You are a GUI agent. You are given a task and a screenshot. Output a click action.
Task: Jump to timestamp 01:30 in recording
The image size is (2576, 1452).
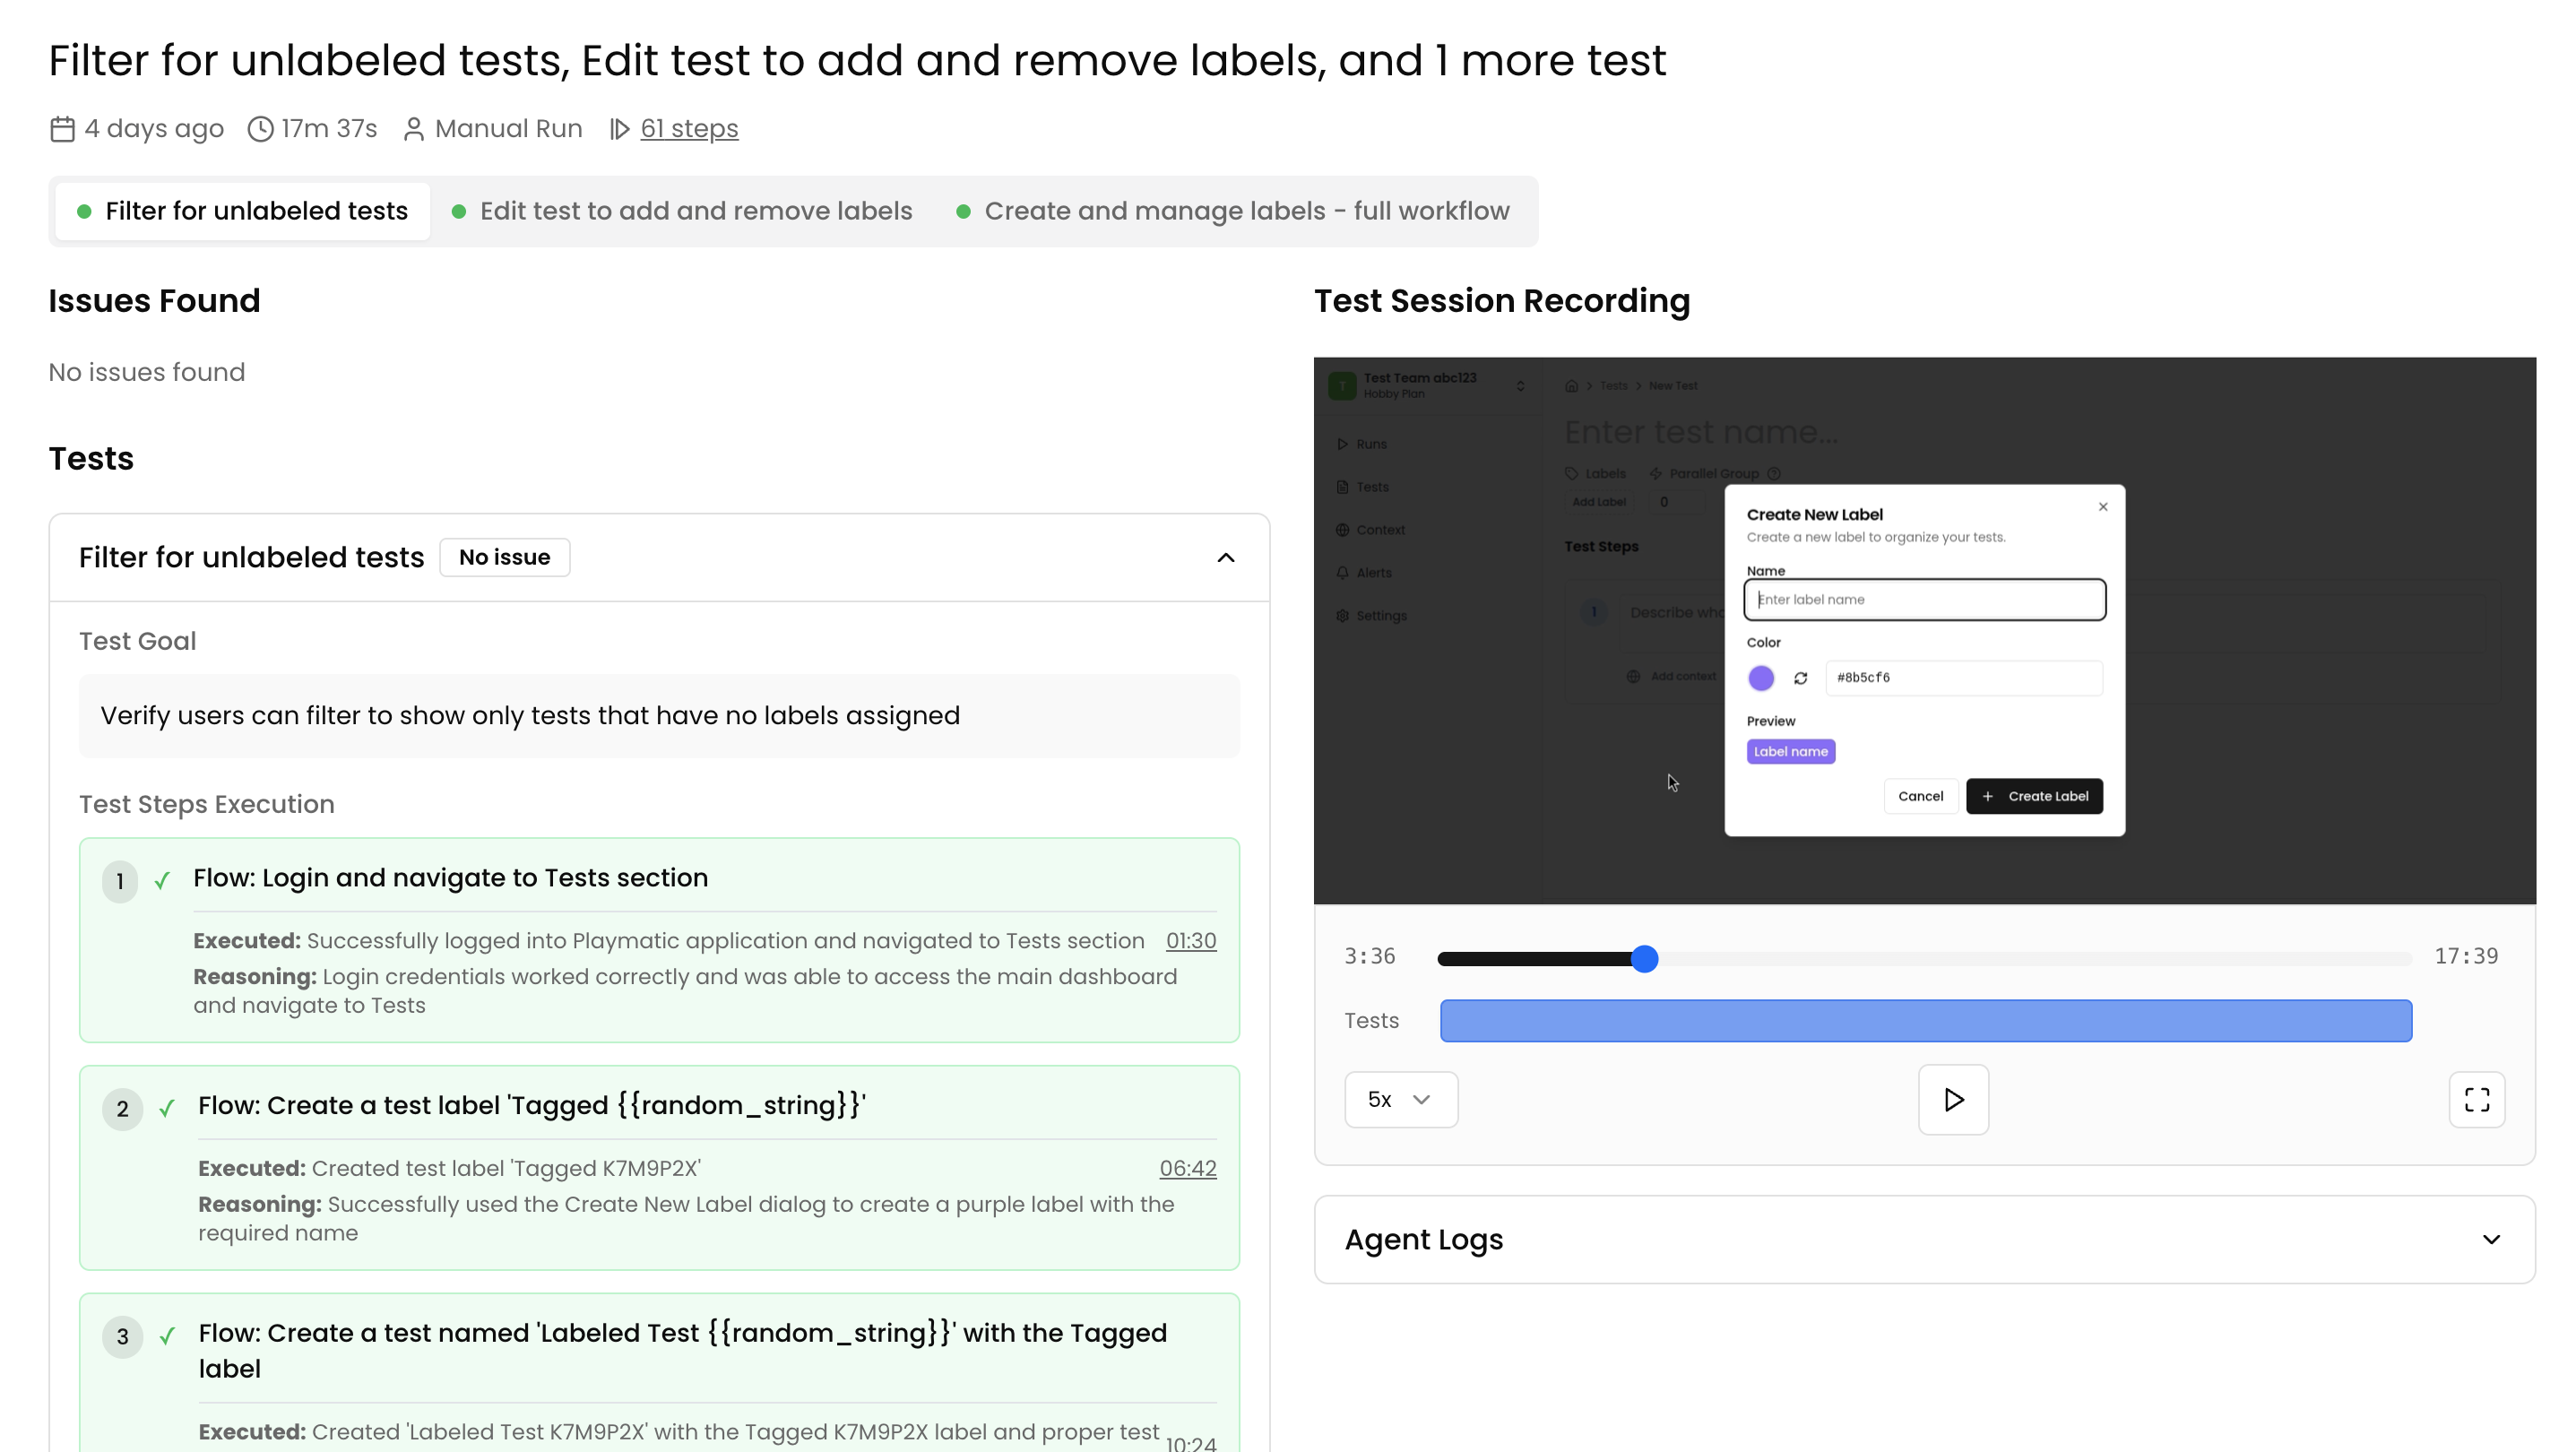click(1190, 941)
